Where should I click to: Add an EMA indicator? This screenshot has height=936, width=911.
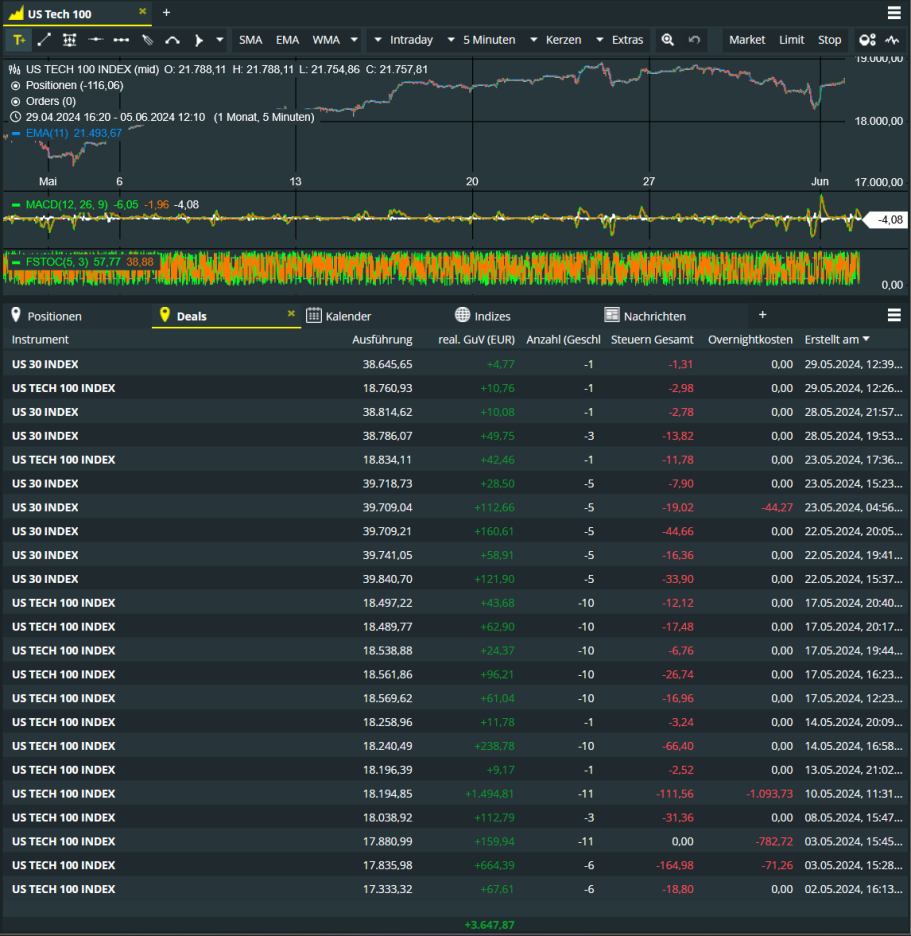[x=287, y=40]
